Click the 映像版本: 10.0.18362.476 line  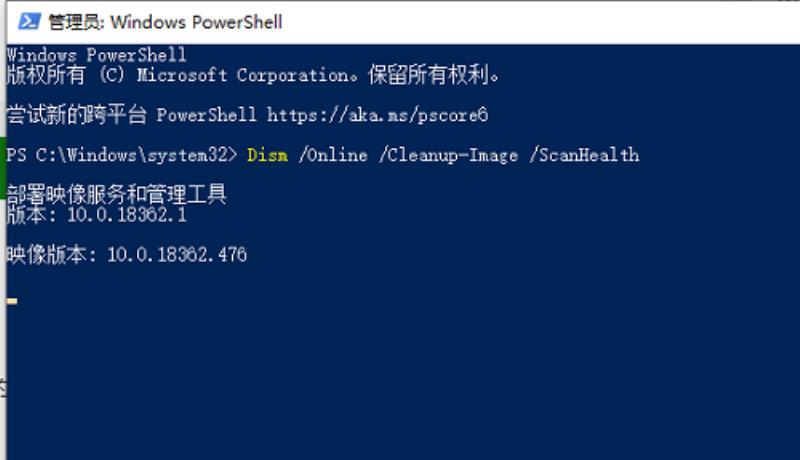[127, 254]
